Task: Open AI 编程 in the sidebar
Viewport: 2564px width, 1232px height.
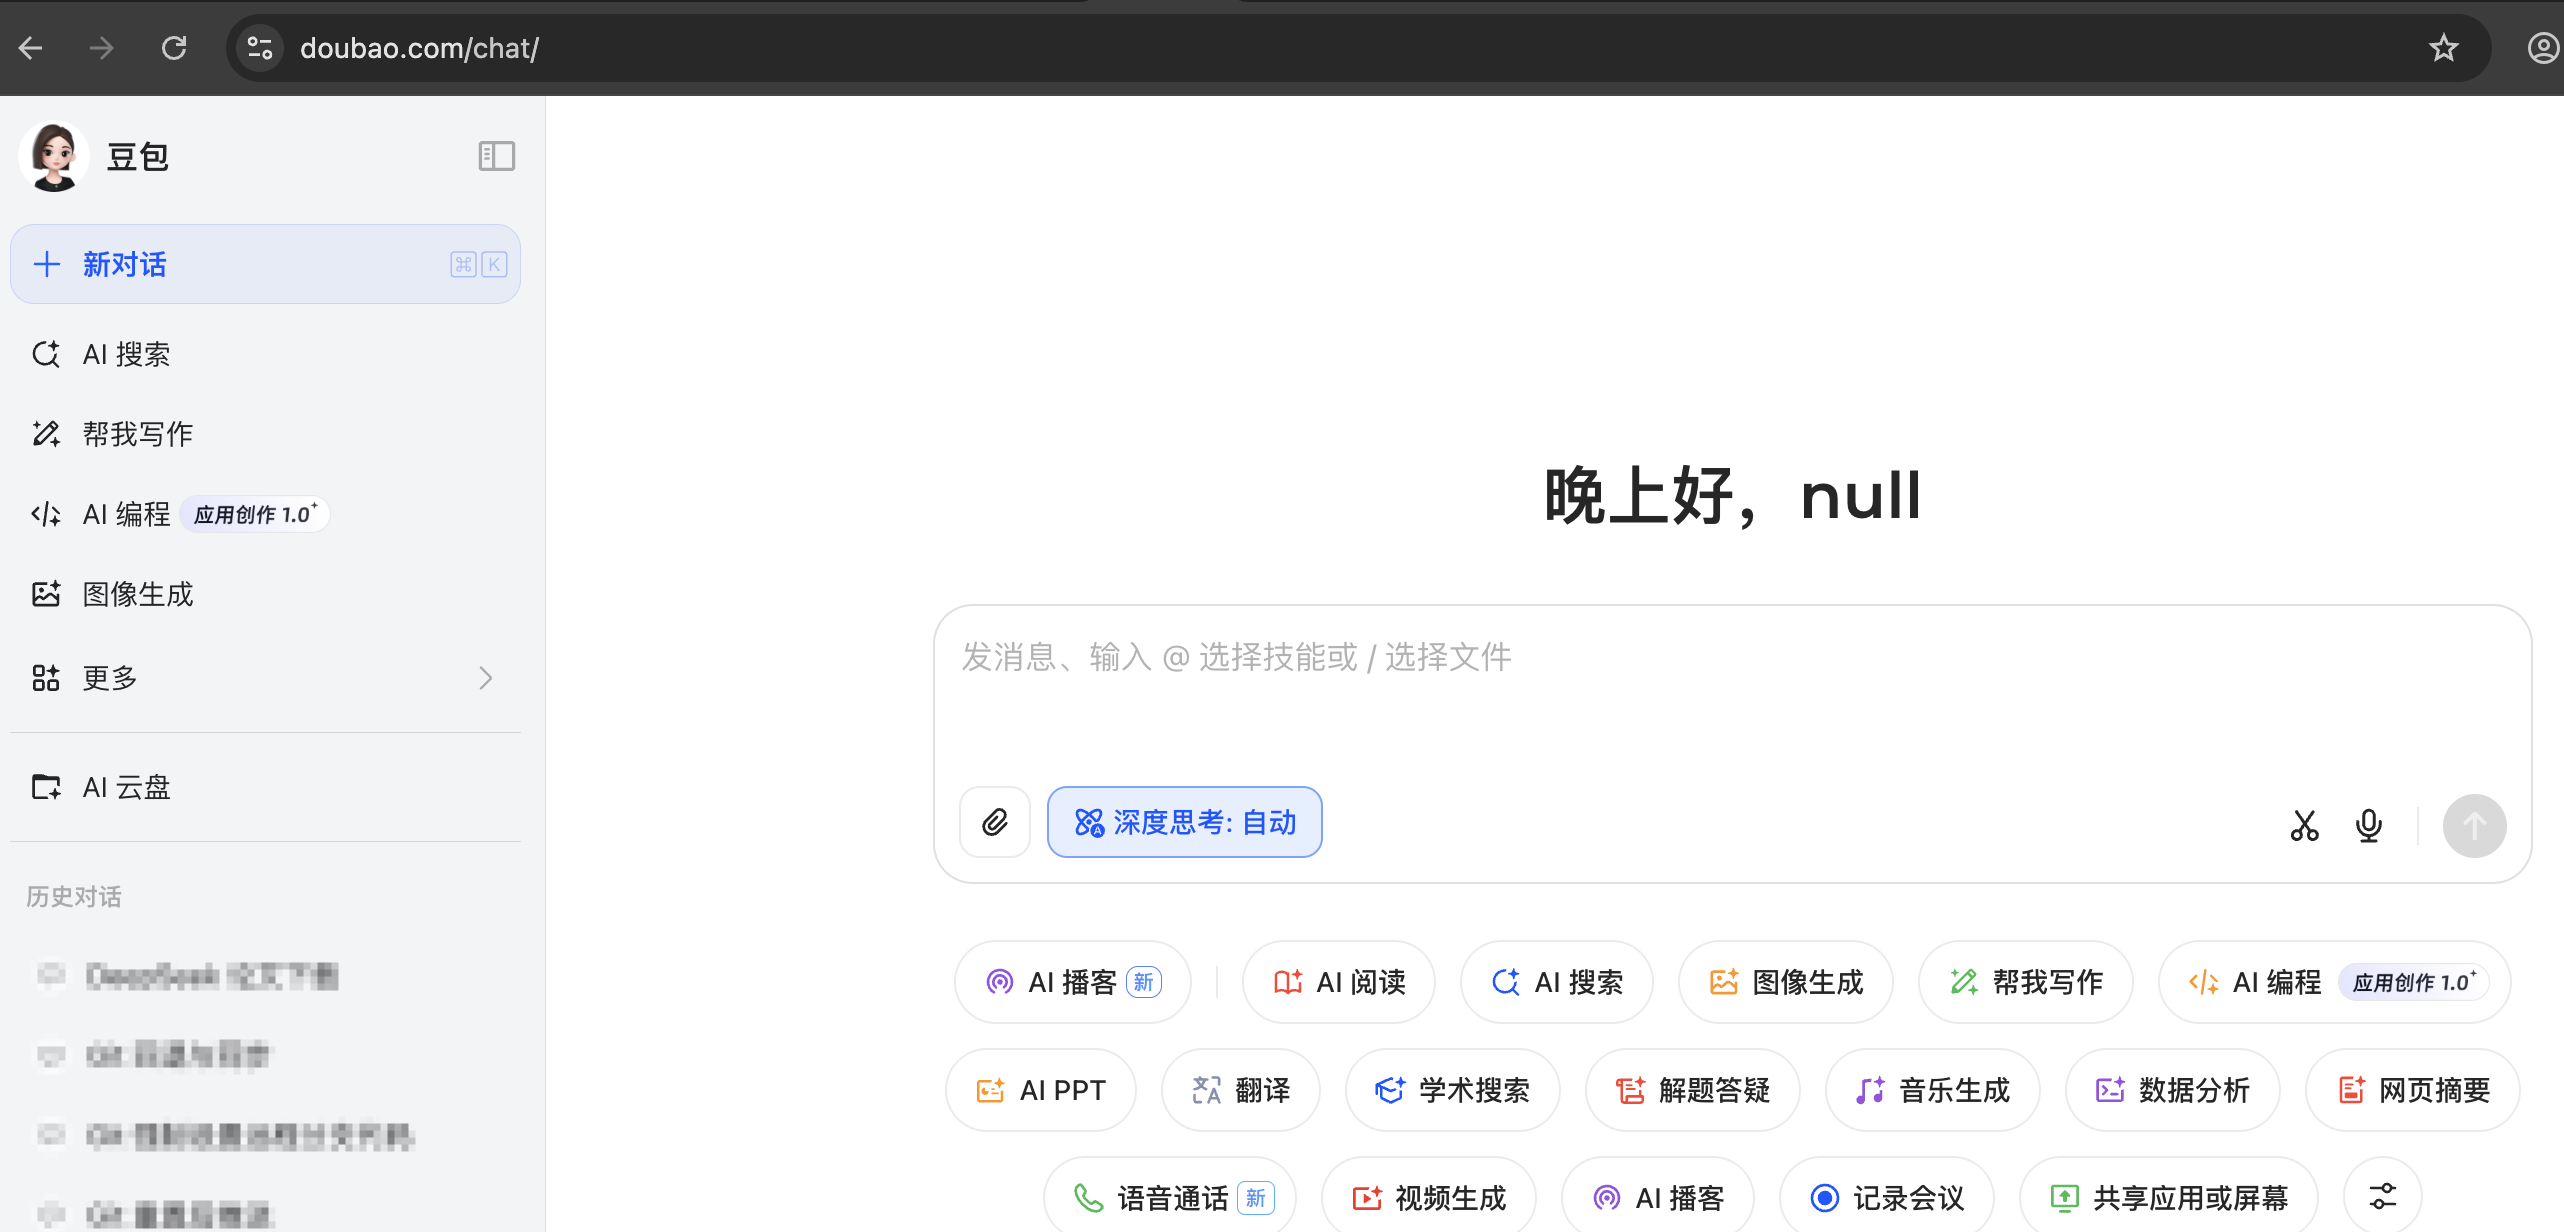Action: point(265,514)
